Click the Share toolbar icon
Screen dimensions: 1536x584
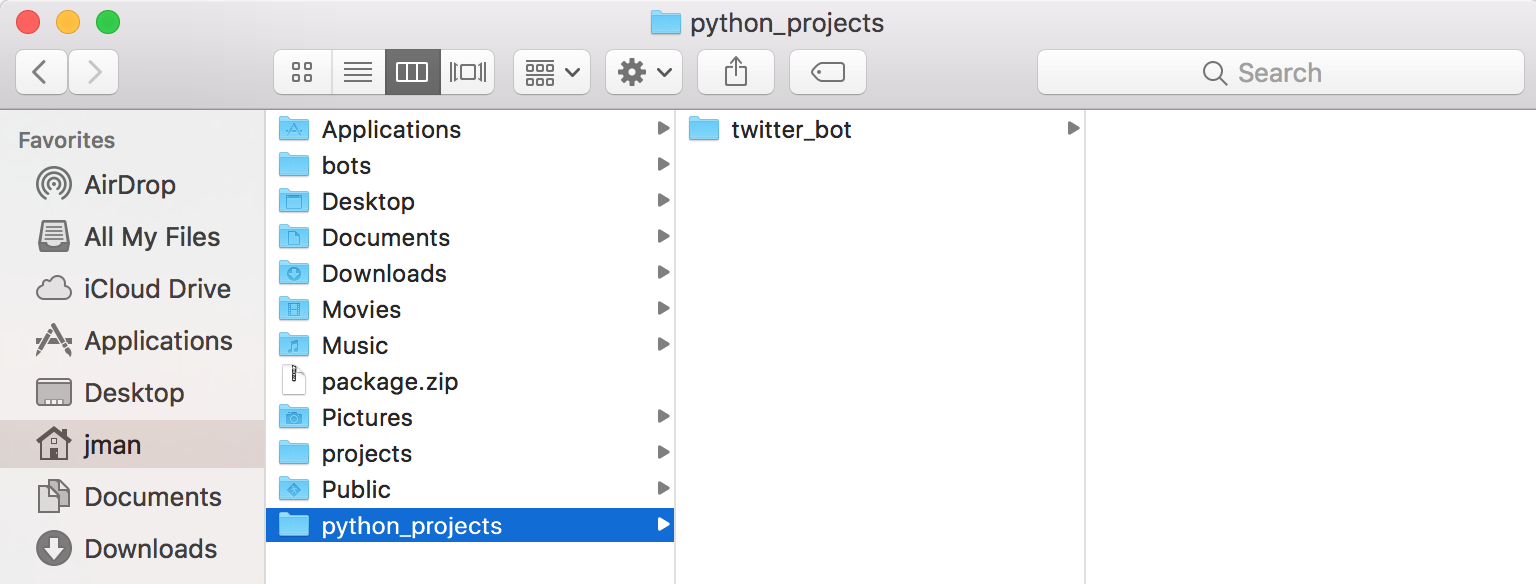tap(736, 72)
